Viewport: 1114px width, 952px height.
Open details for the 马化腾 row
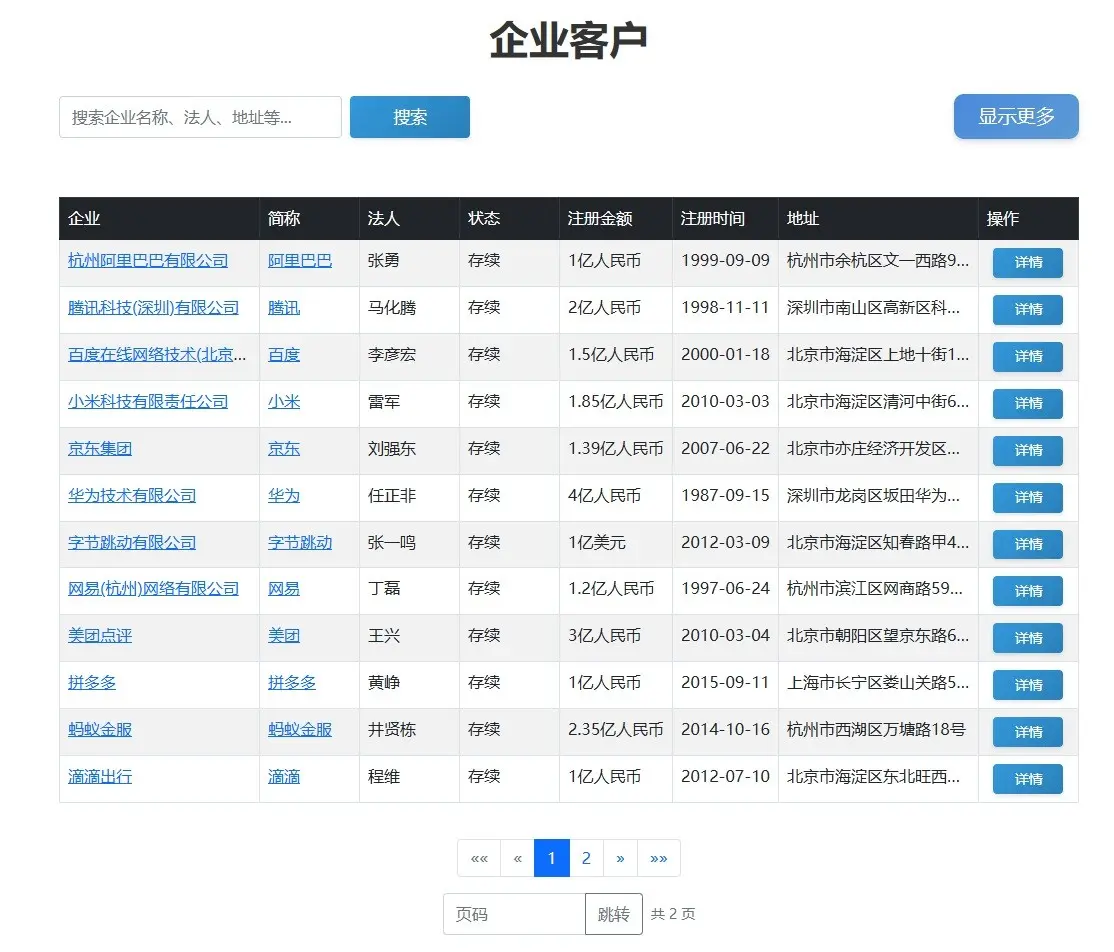click(x=1027, y=310)
